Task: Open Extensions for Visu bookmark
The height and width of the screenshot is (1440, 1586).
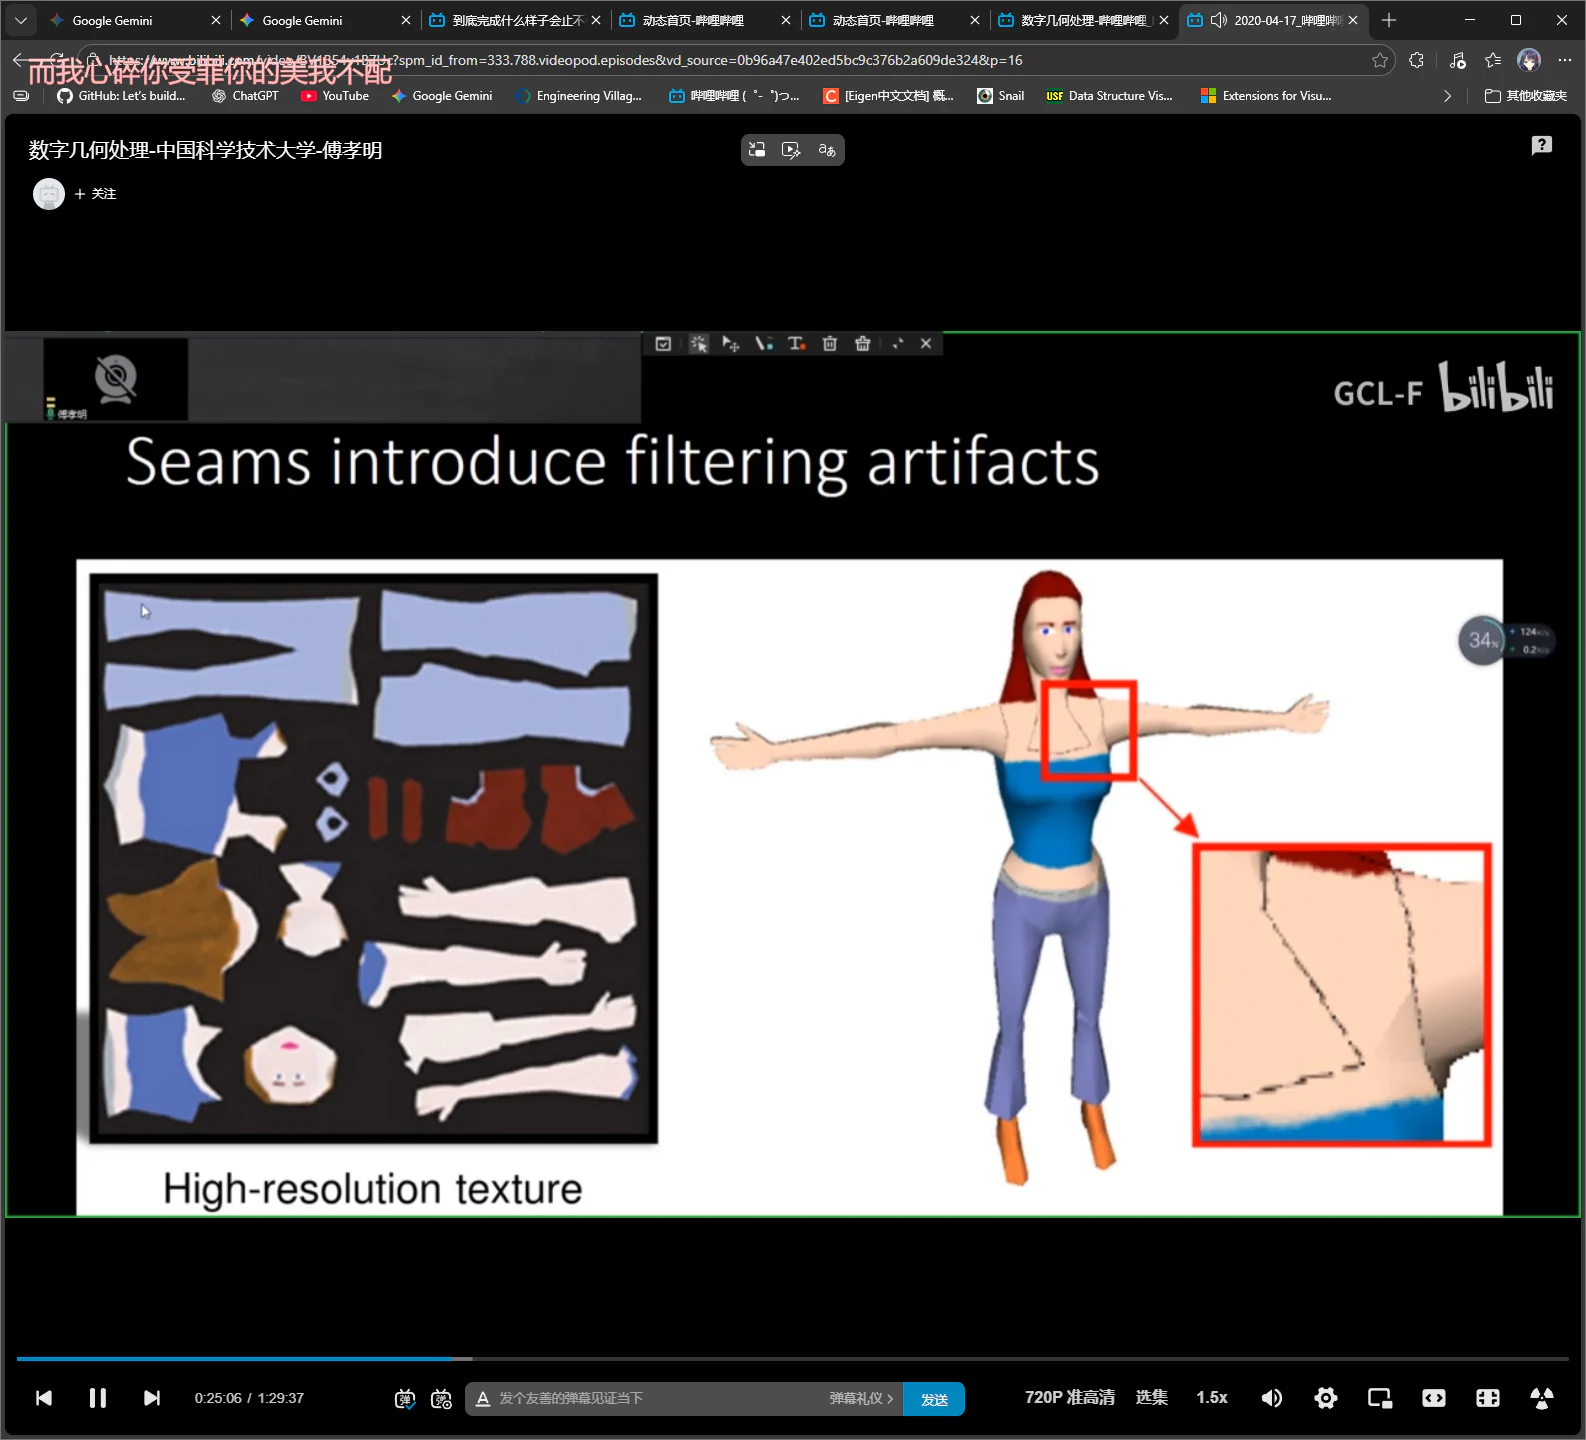Action: pyautogui.click(x=1266, y=96)
